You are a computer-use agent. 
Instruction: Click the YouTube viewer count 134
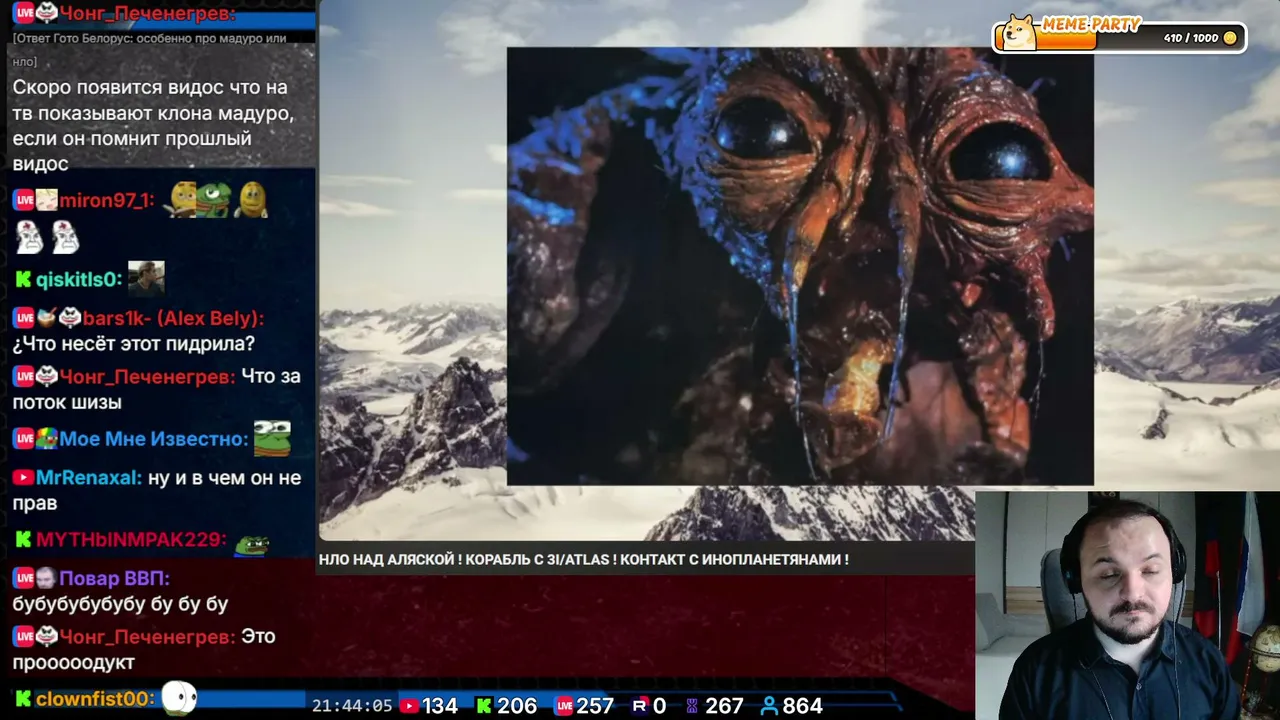coord(440,706)
